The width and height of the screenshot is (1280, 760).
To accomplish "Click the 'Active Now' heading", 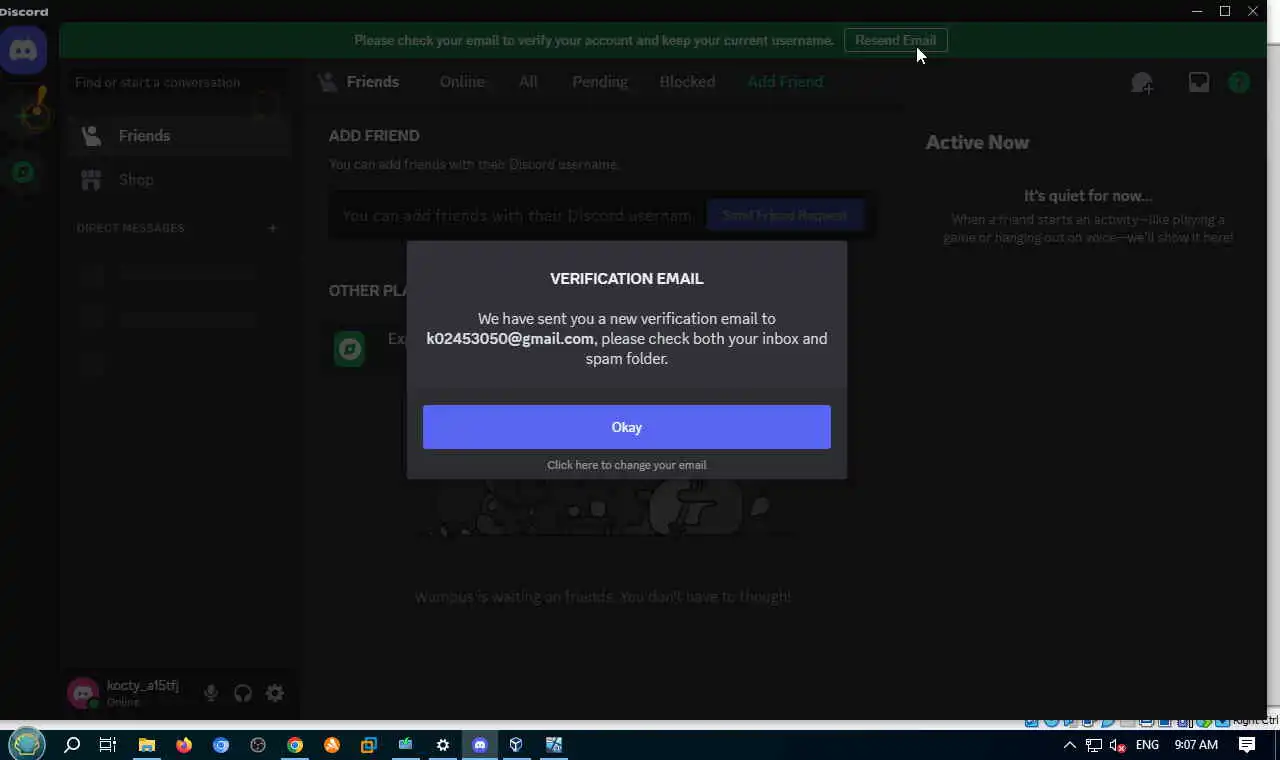I will (977, 142).
